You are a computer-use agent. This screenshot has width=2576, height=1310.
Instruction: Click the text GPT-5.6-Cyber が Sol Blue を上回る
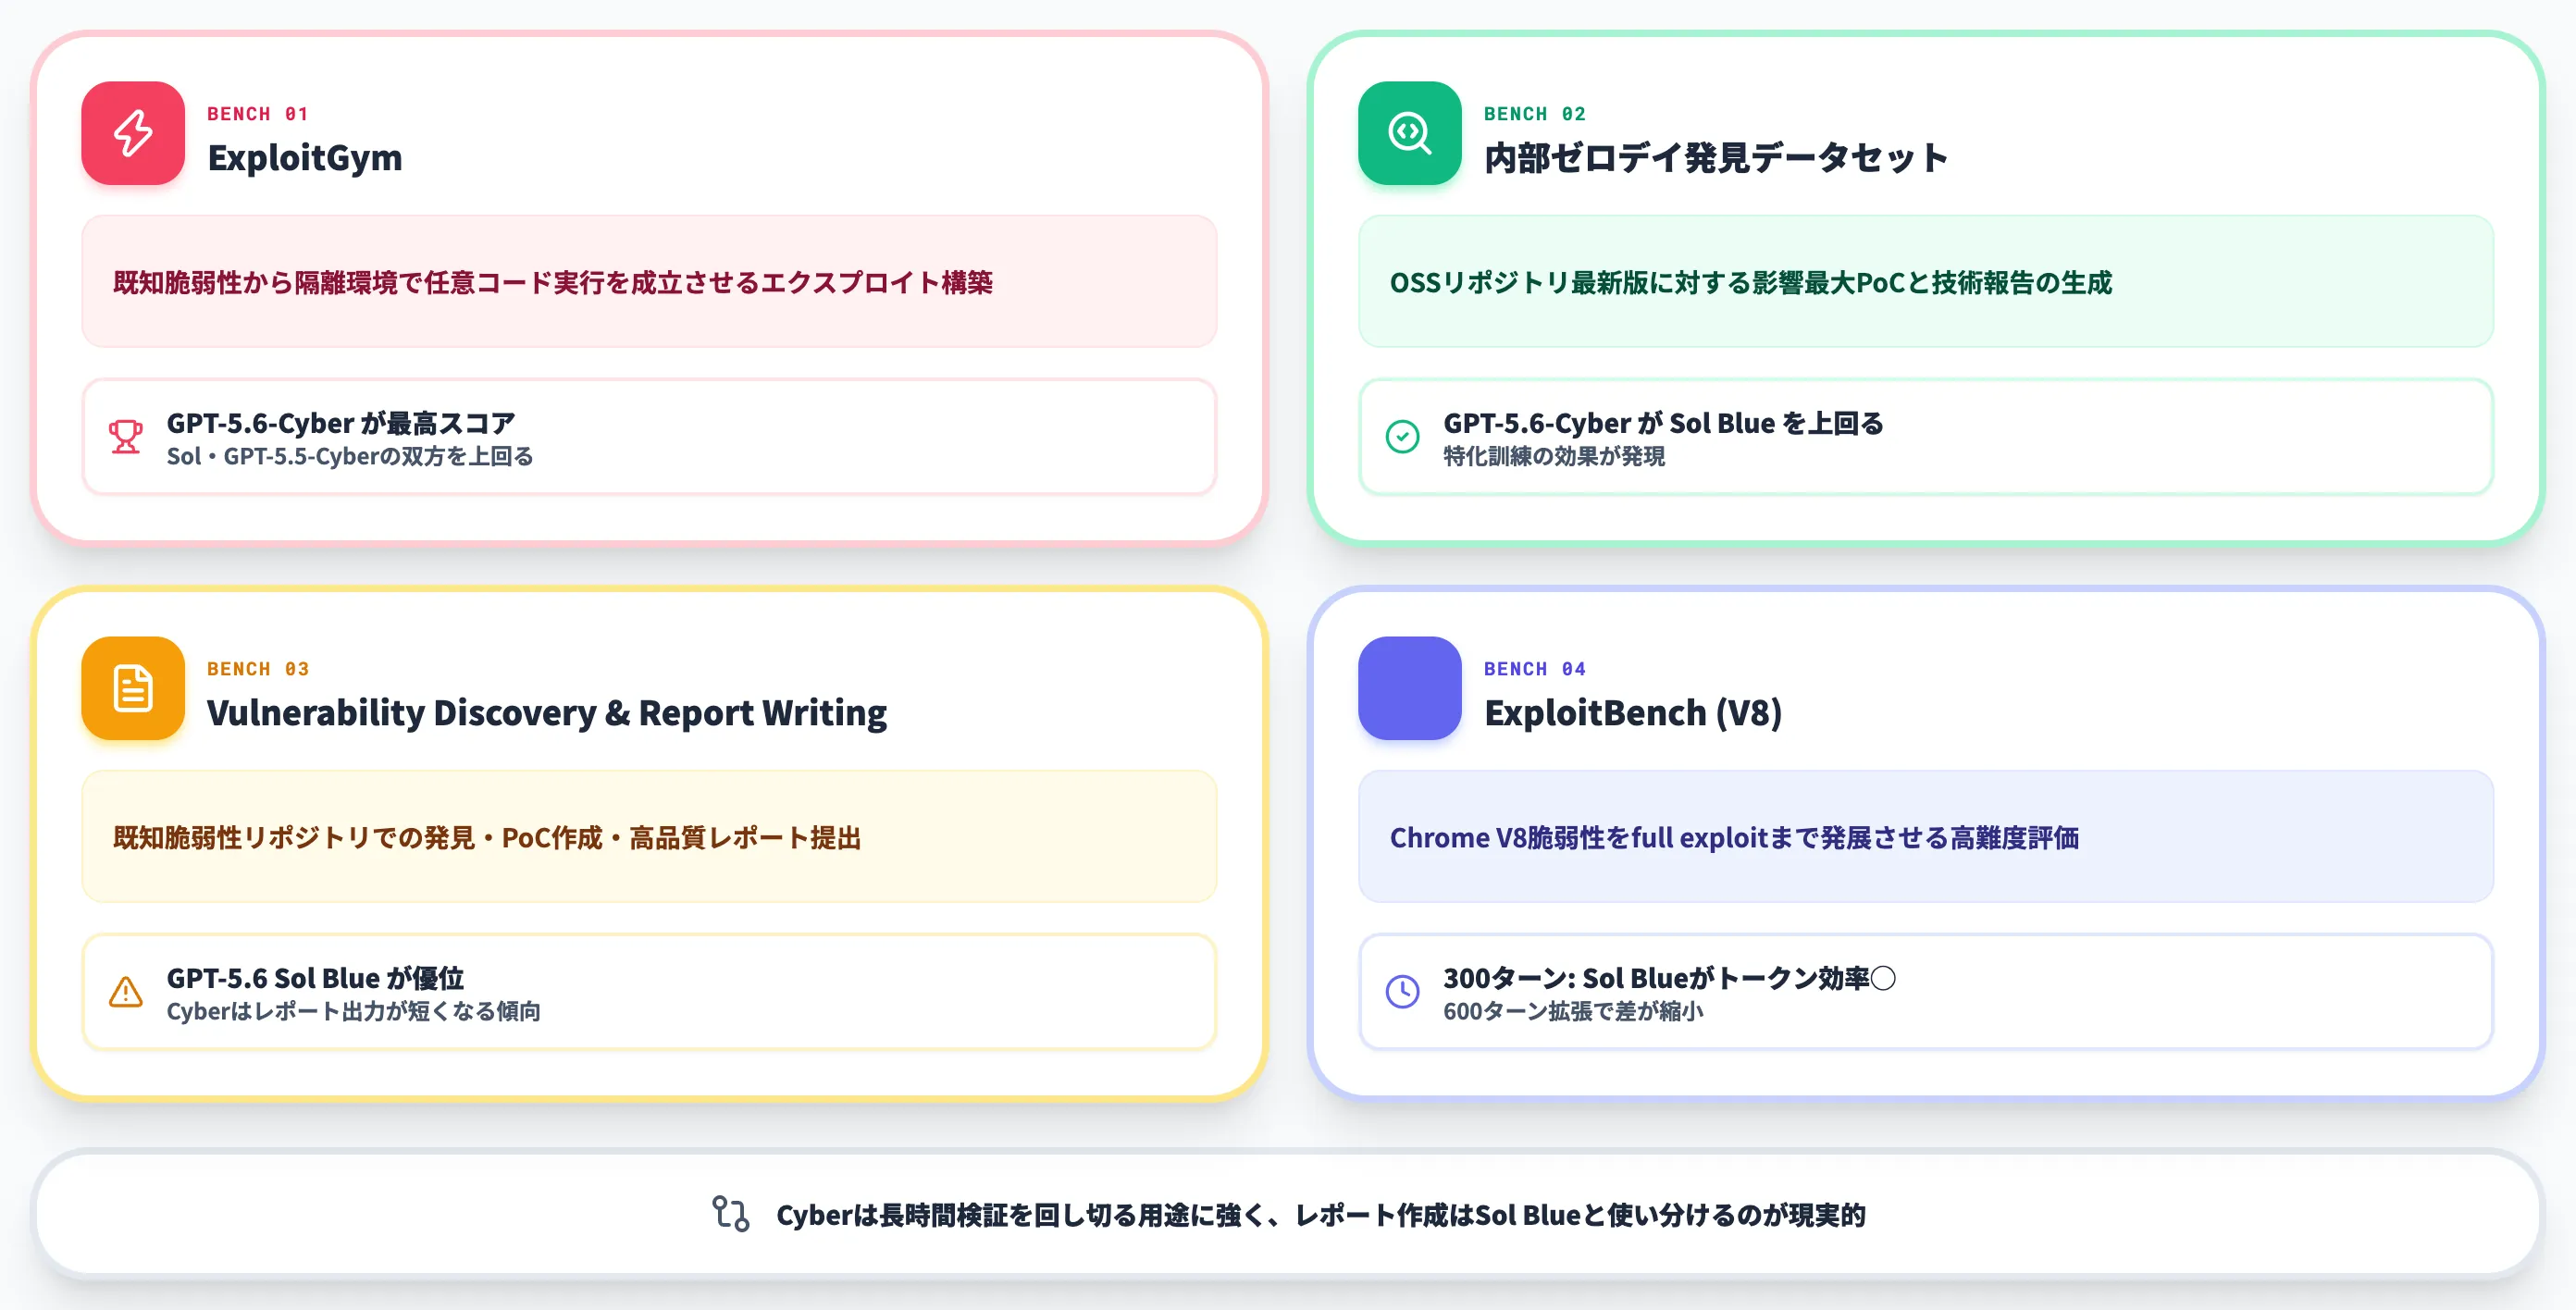pyautogui.click(x=1664, y=423)
